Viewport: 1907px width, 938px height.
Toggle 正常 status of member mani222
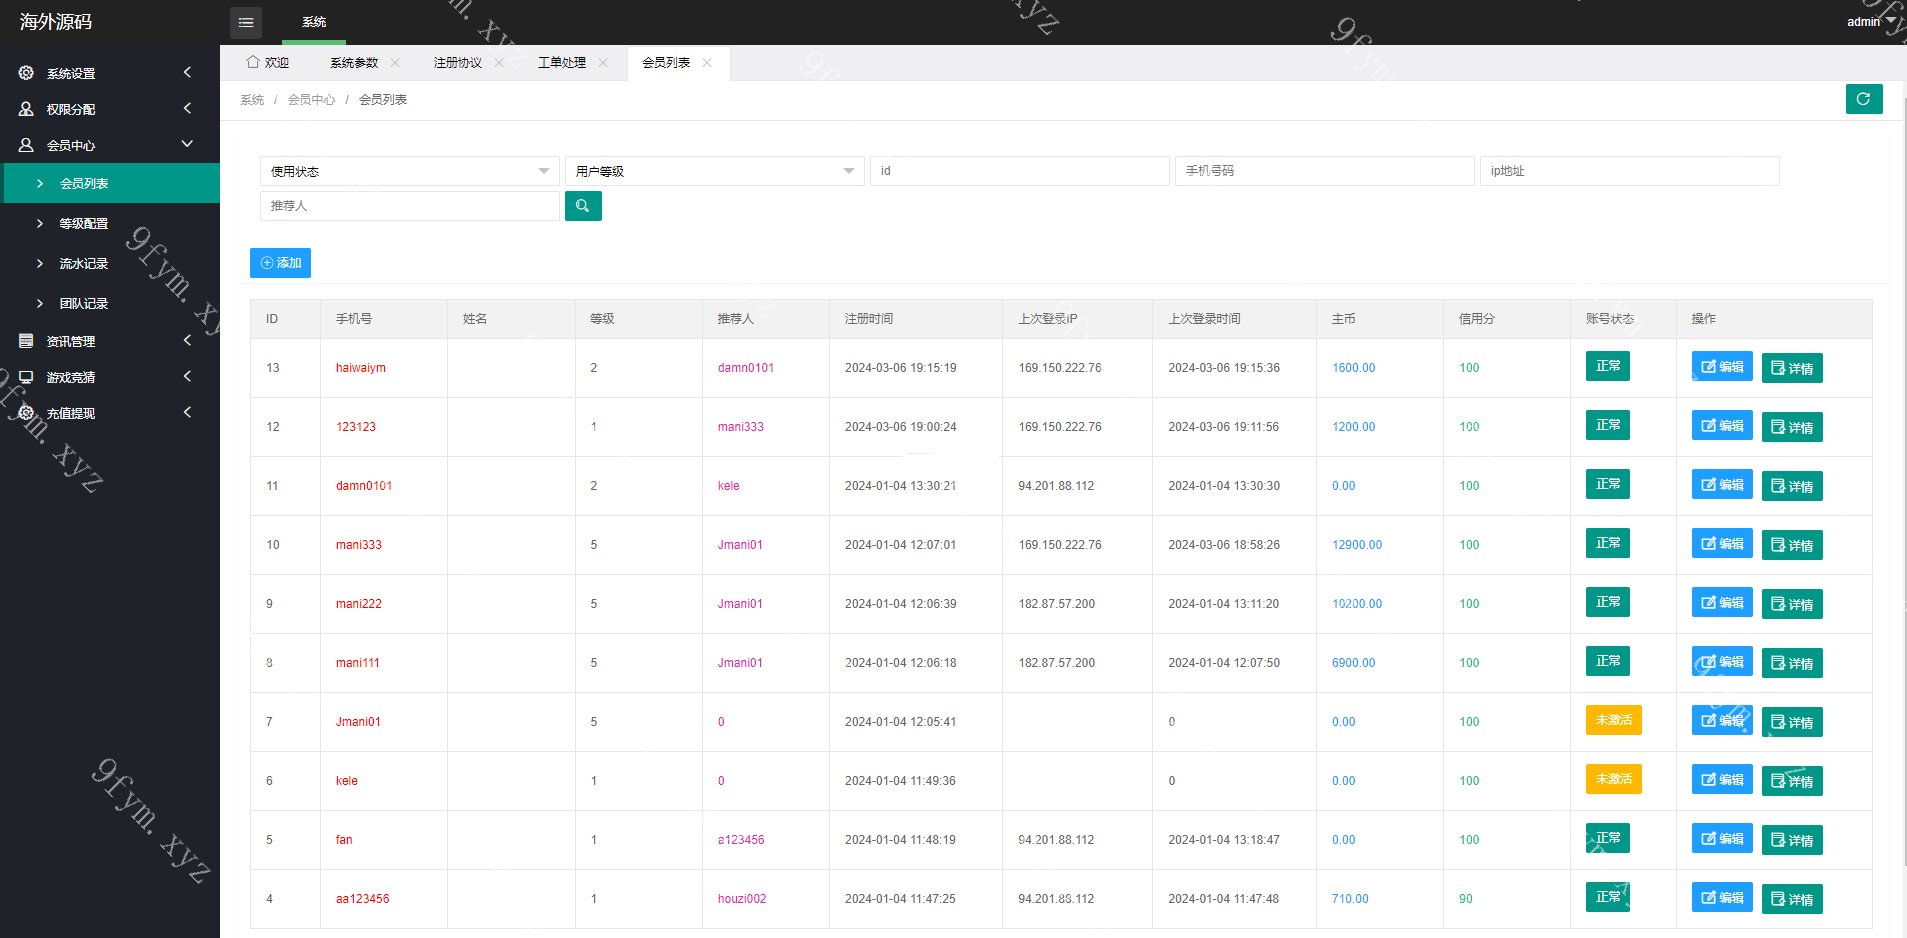coord(1608,602)
